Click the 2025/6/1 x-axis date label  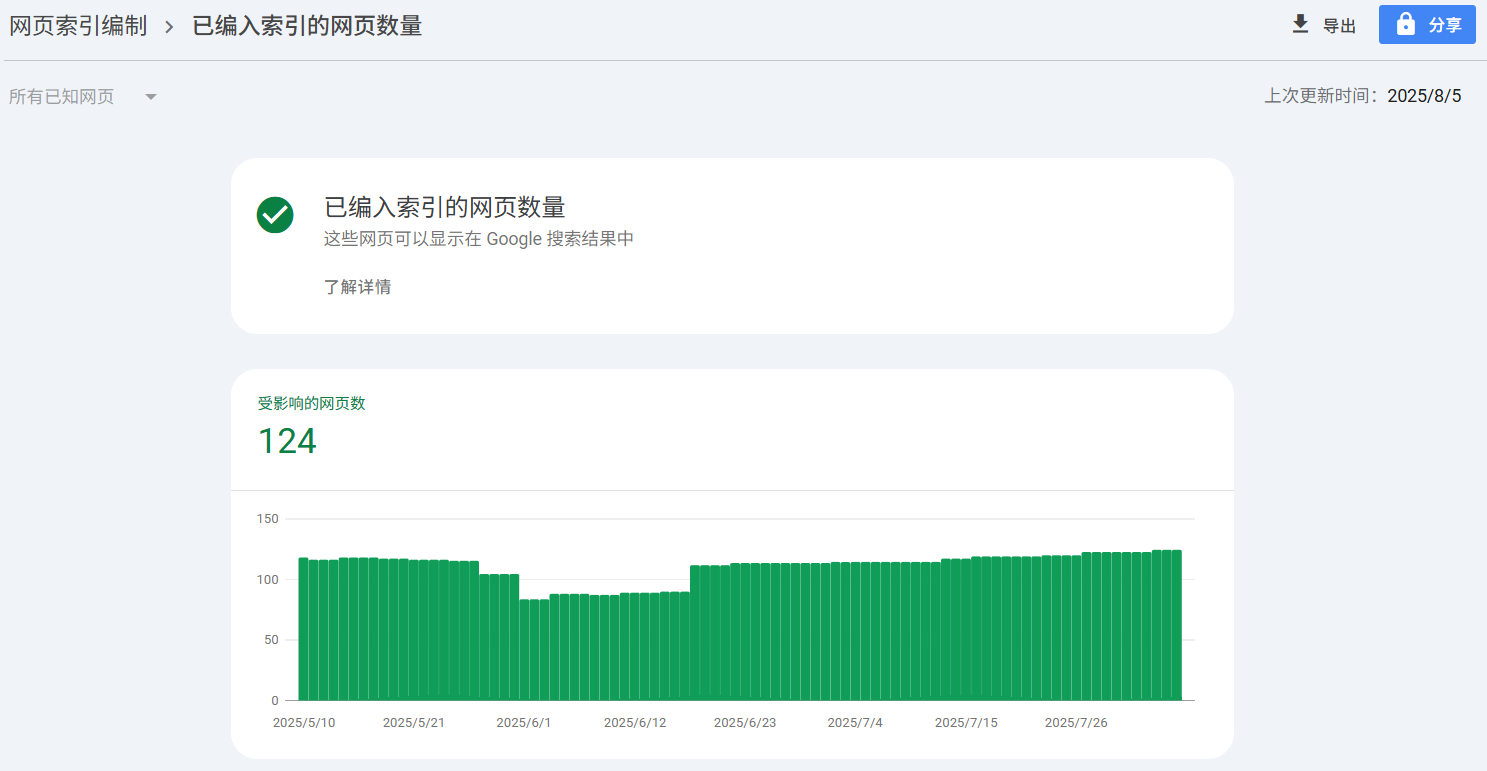pos(524,723)
